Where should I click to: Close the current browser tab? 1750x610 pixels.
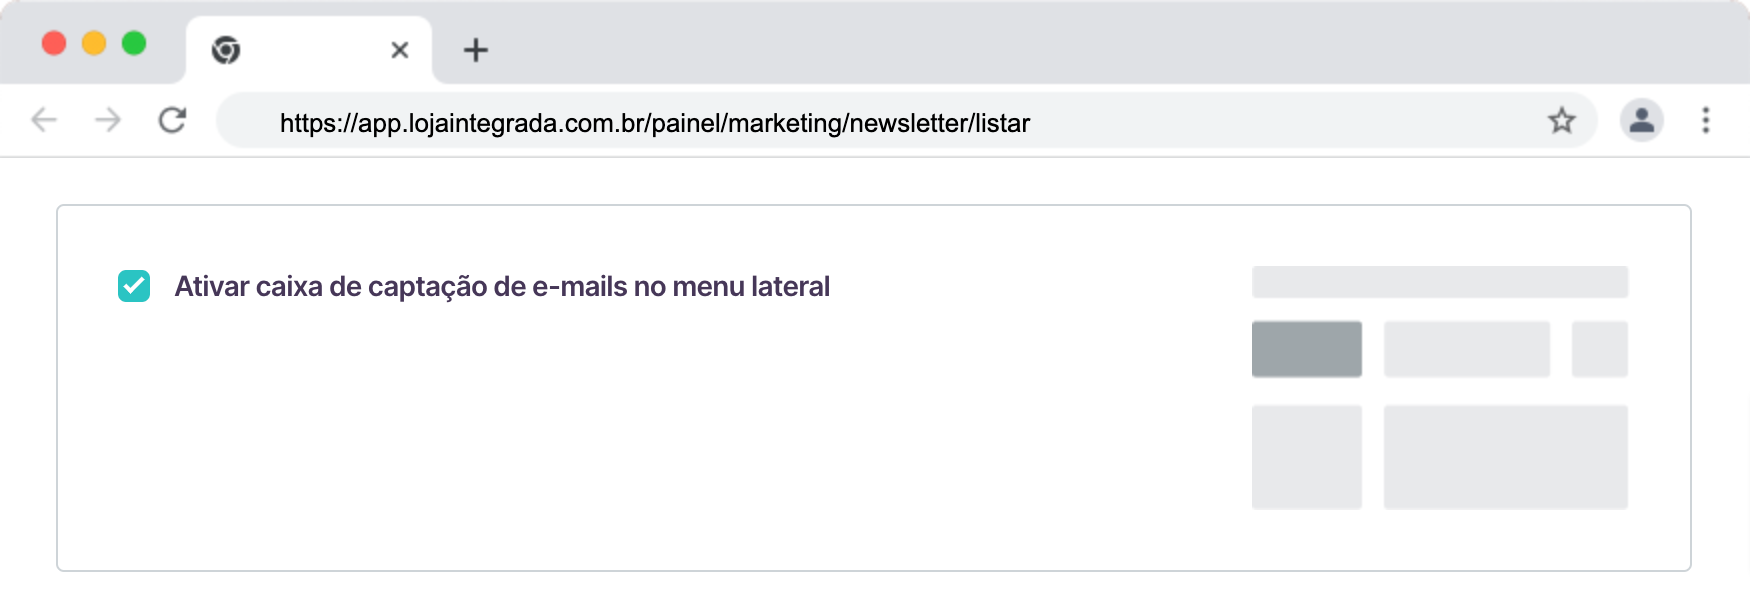click(400, 50)
